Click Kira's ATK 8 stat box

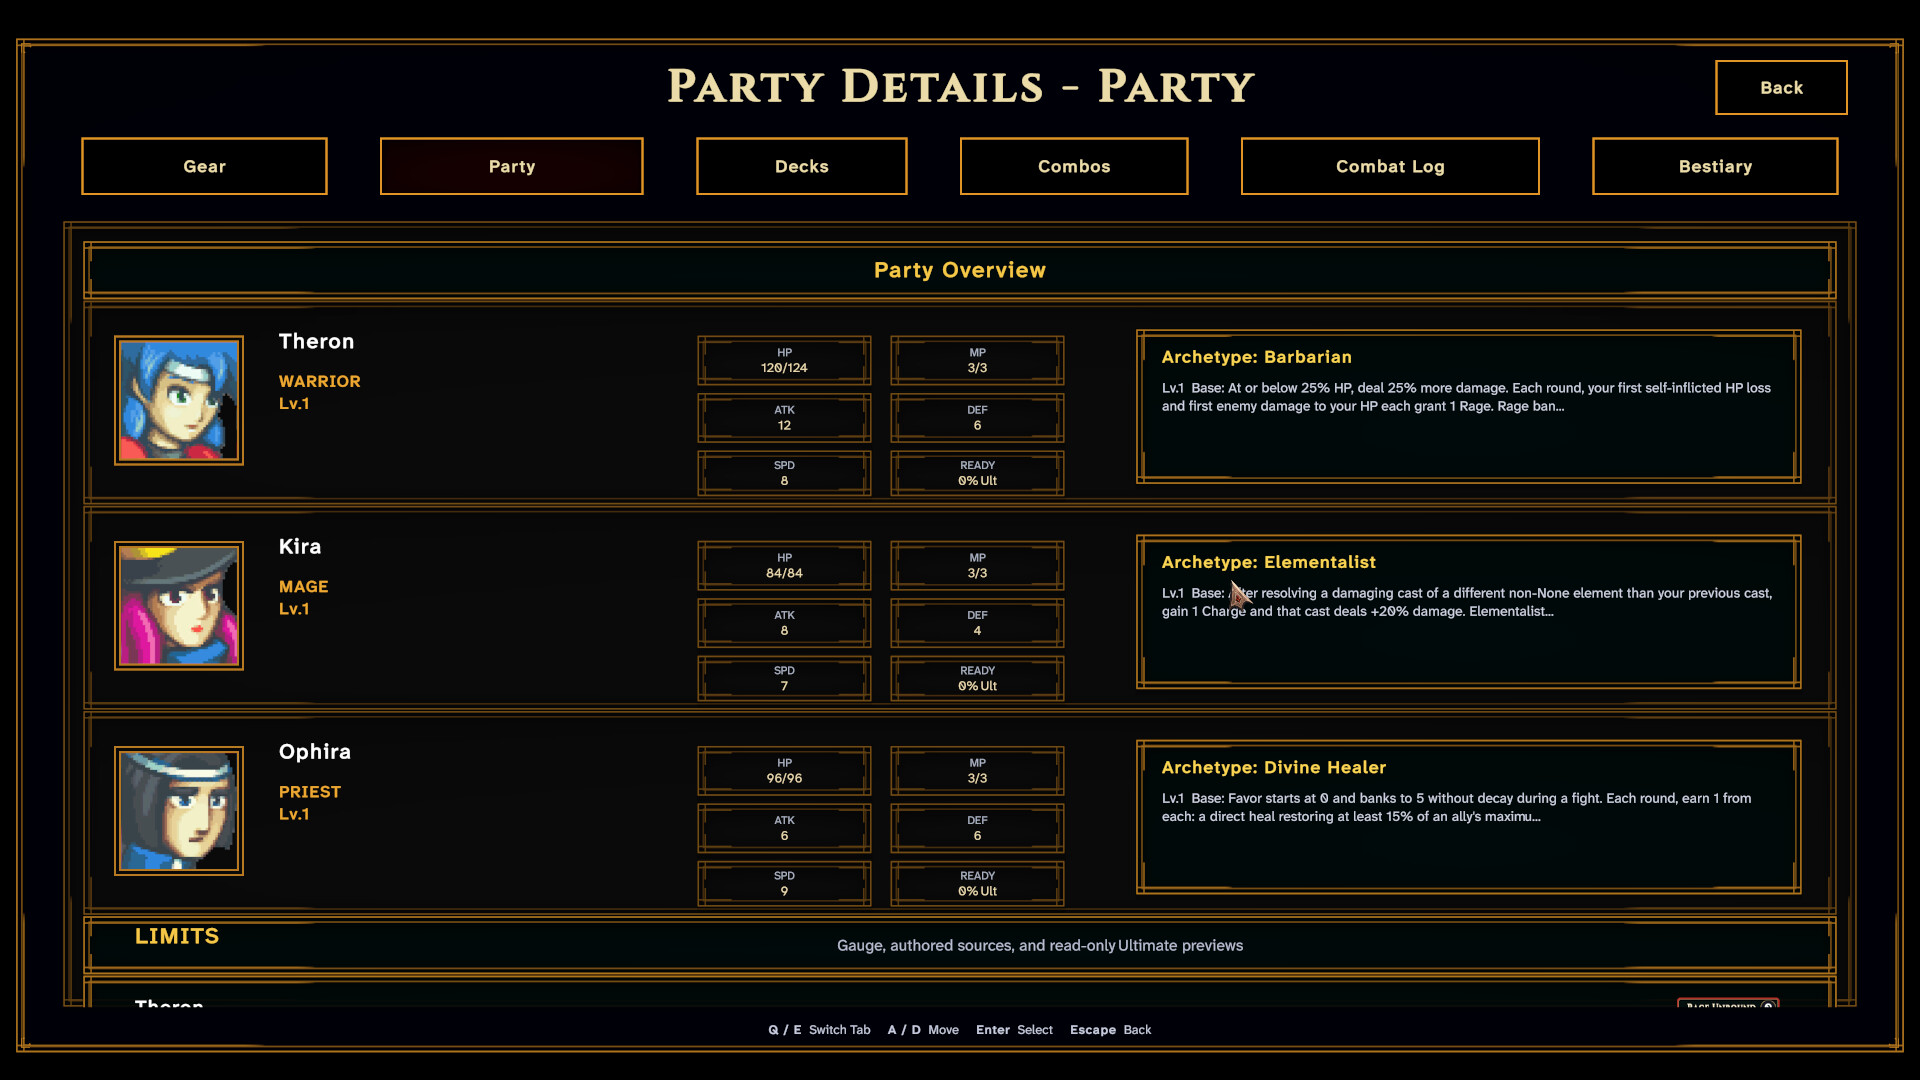[x=784, y=622]
